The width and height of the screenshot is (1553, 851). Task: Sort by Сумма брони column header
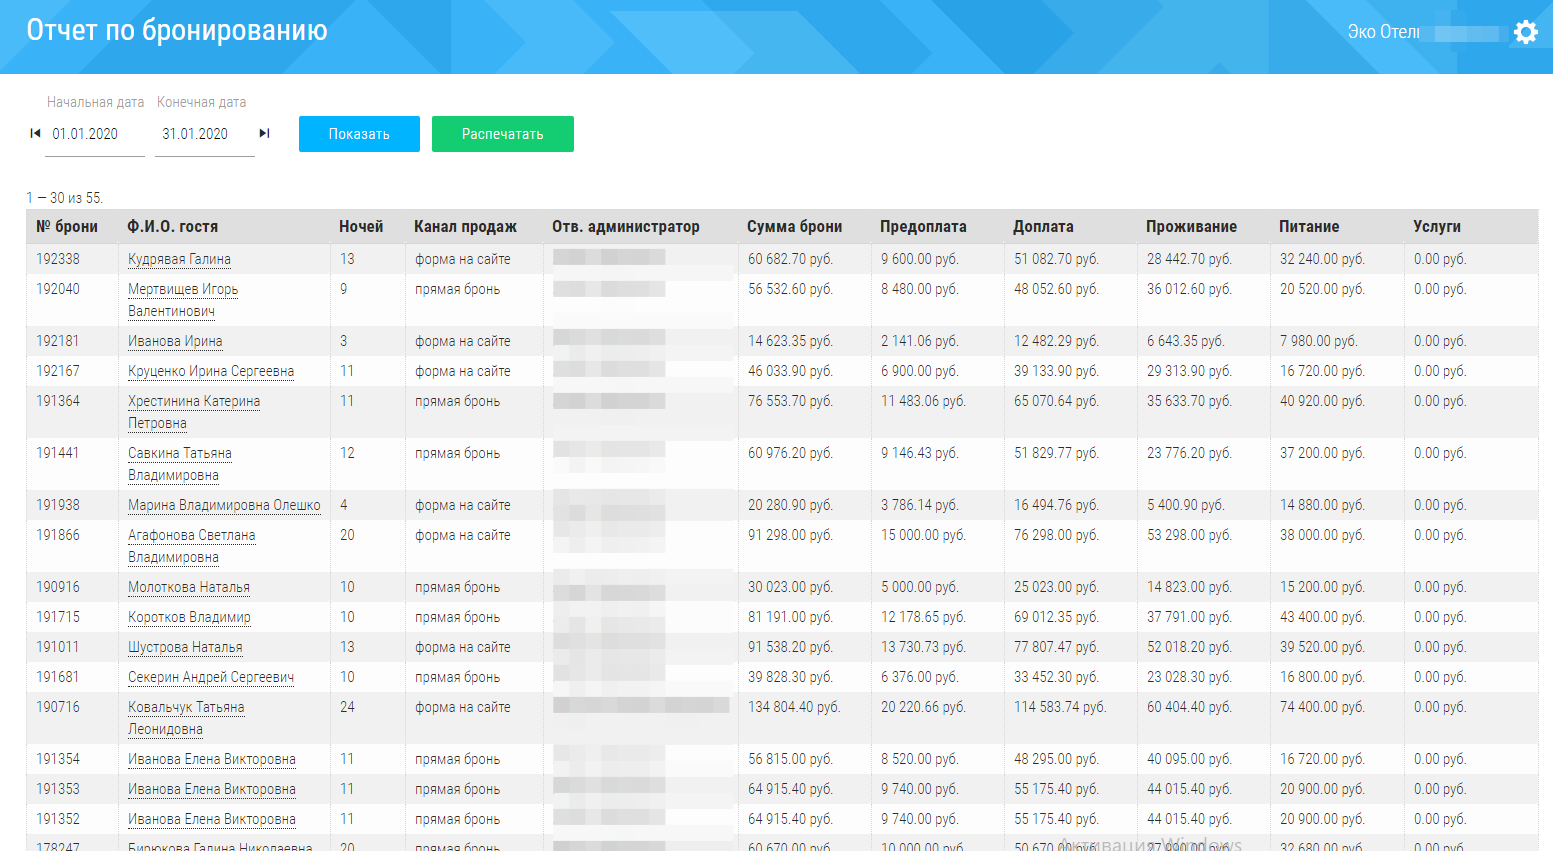coord(794,227)
